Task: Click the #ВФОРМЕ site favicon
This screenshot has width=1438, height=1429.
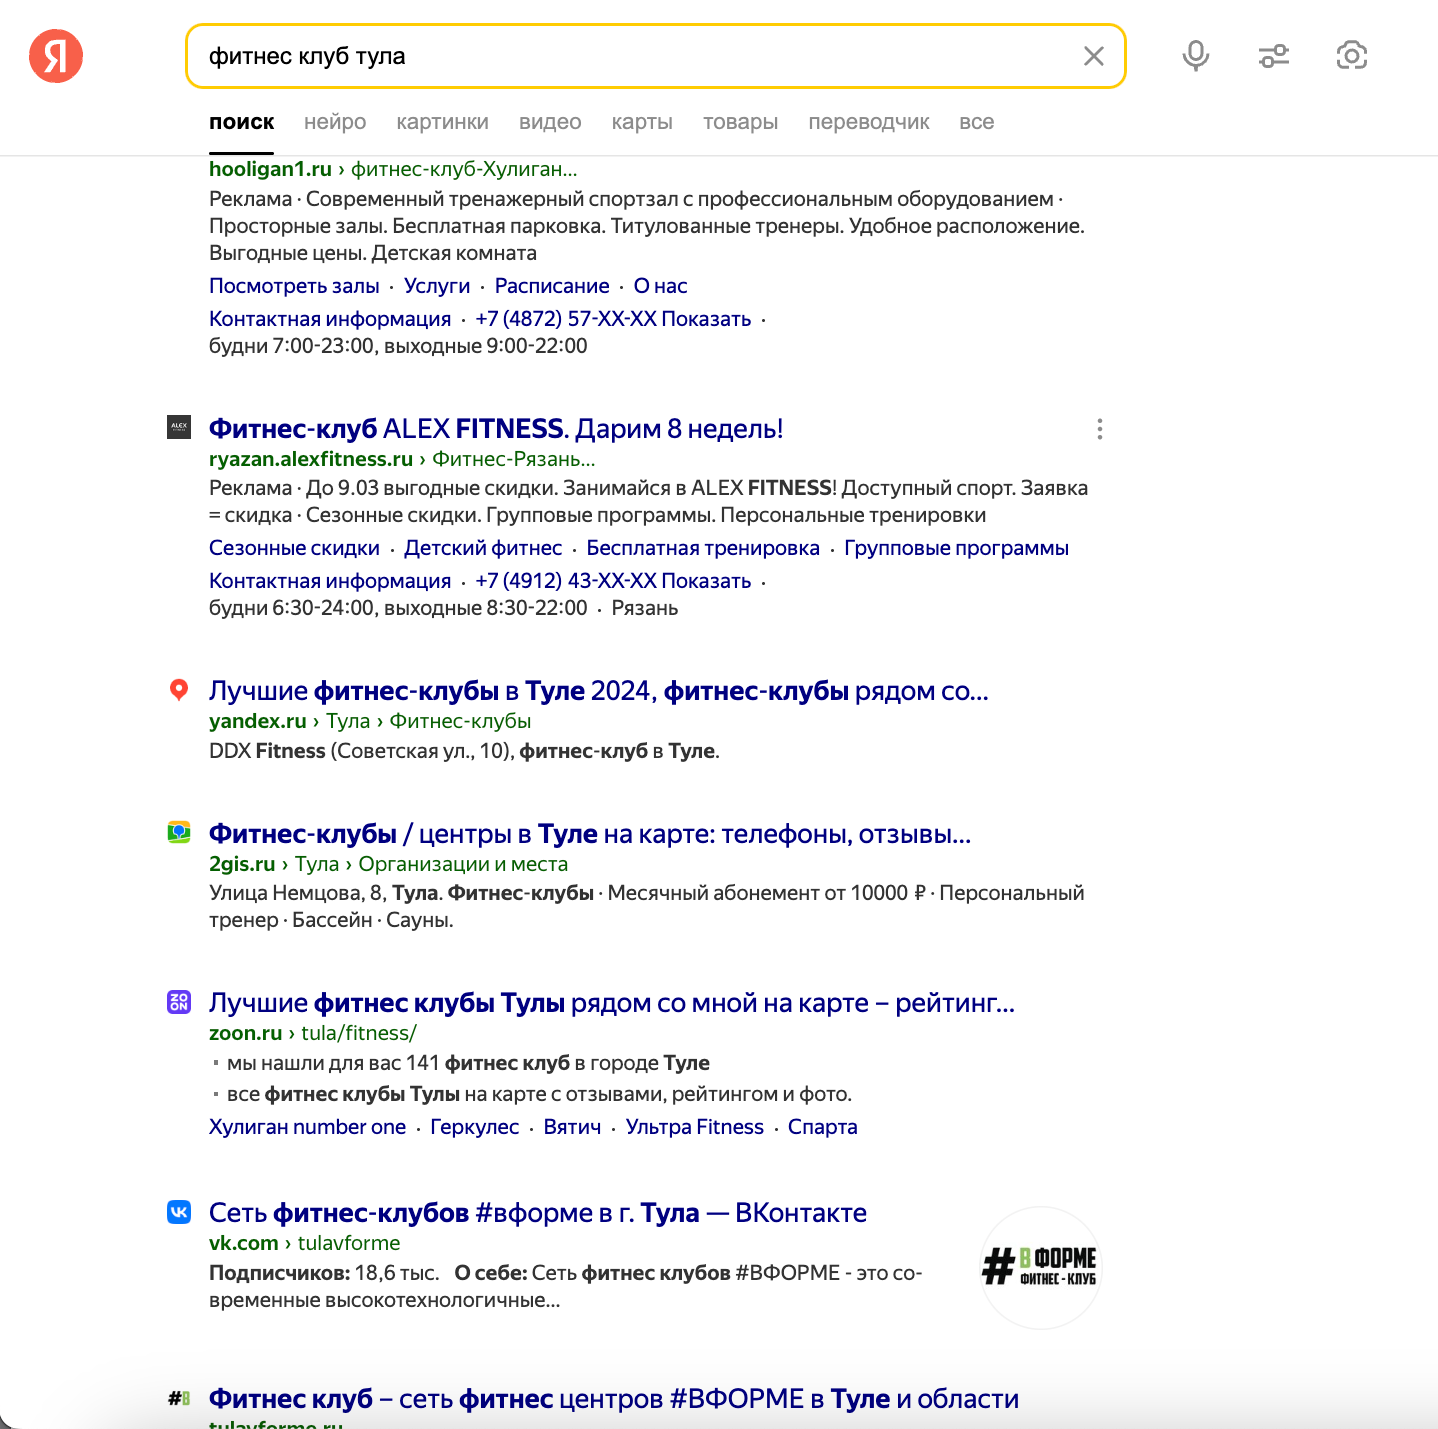Action: pyautogui.click(x=179, y=1398)
